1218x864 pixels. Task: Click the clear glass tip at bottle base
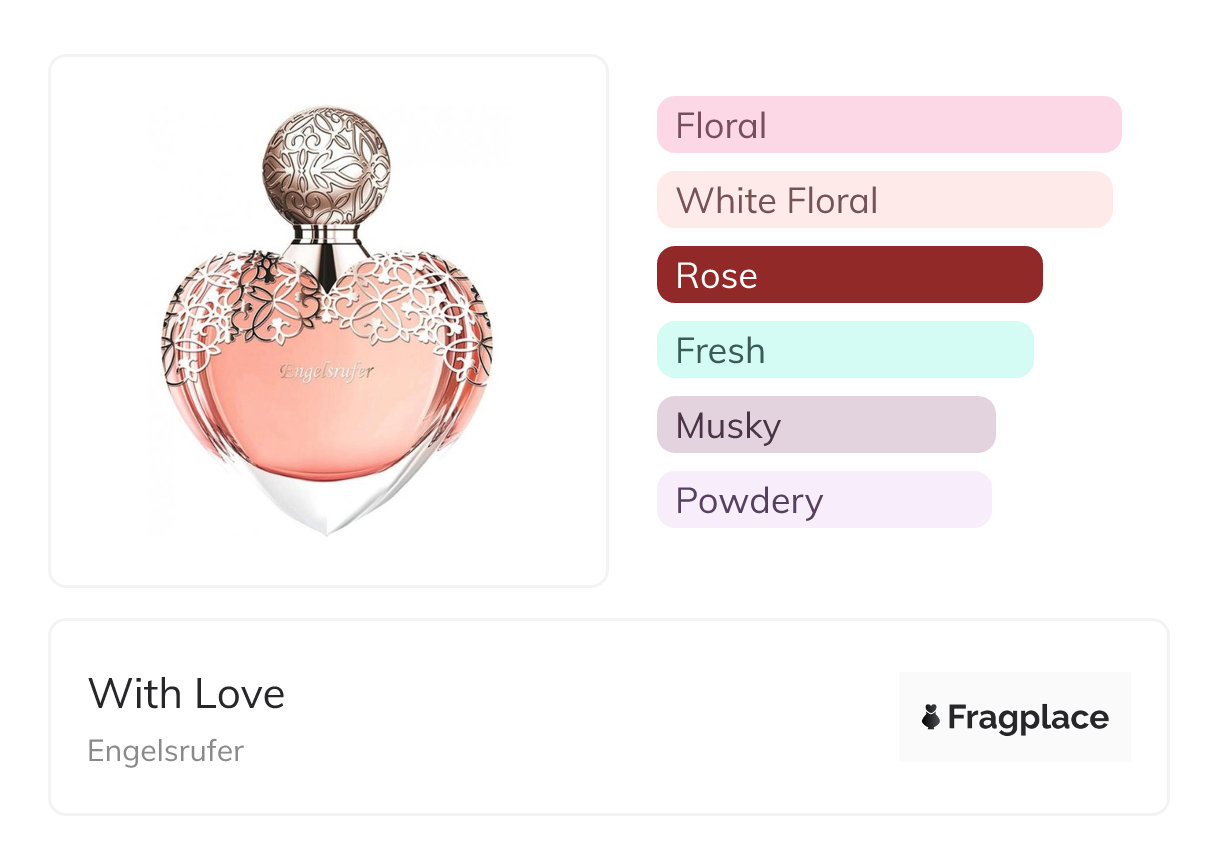(x=327, y=510)
